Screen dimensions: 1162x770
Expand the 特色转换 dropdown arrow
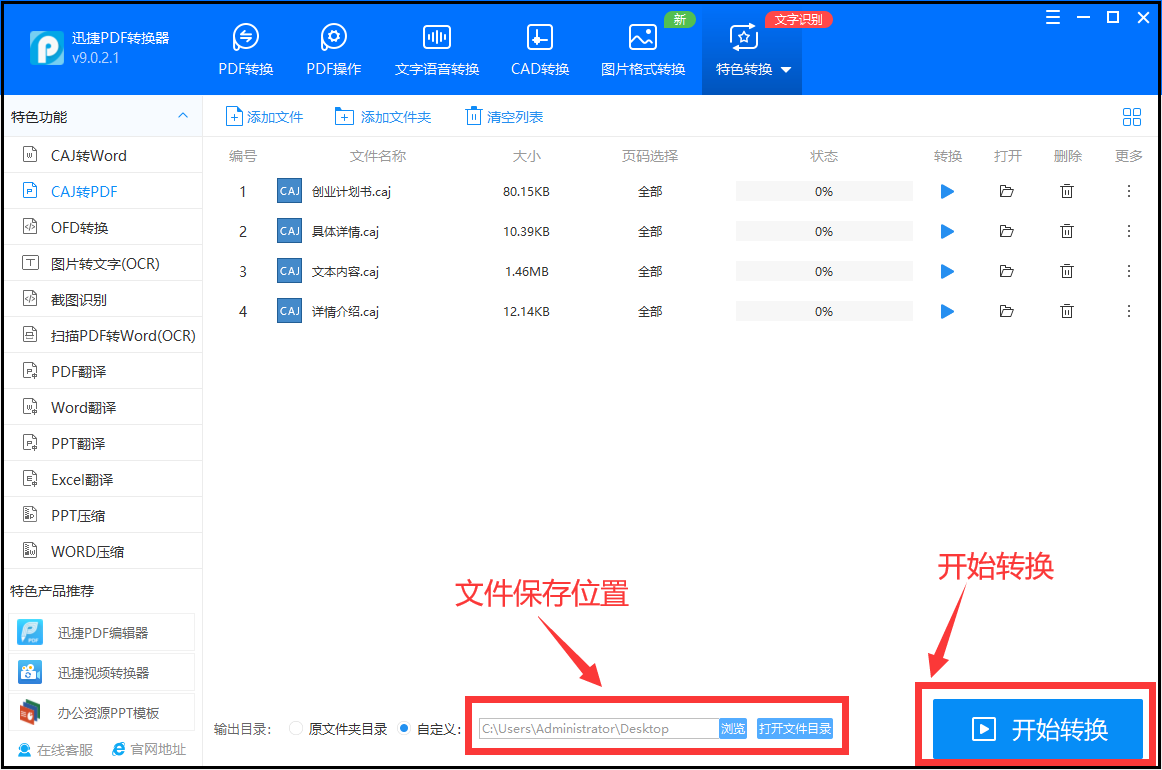[x=786, y=70]
